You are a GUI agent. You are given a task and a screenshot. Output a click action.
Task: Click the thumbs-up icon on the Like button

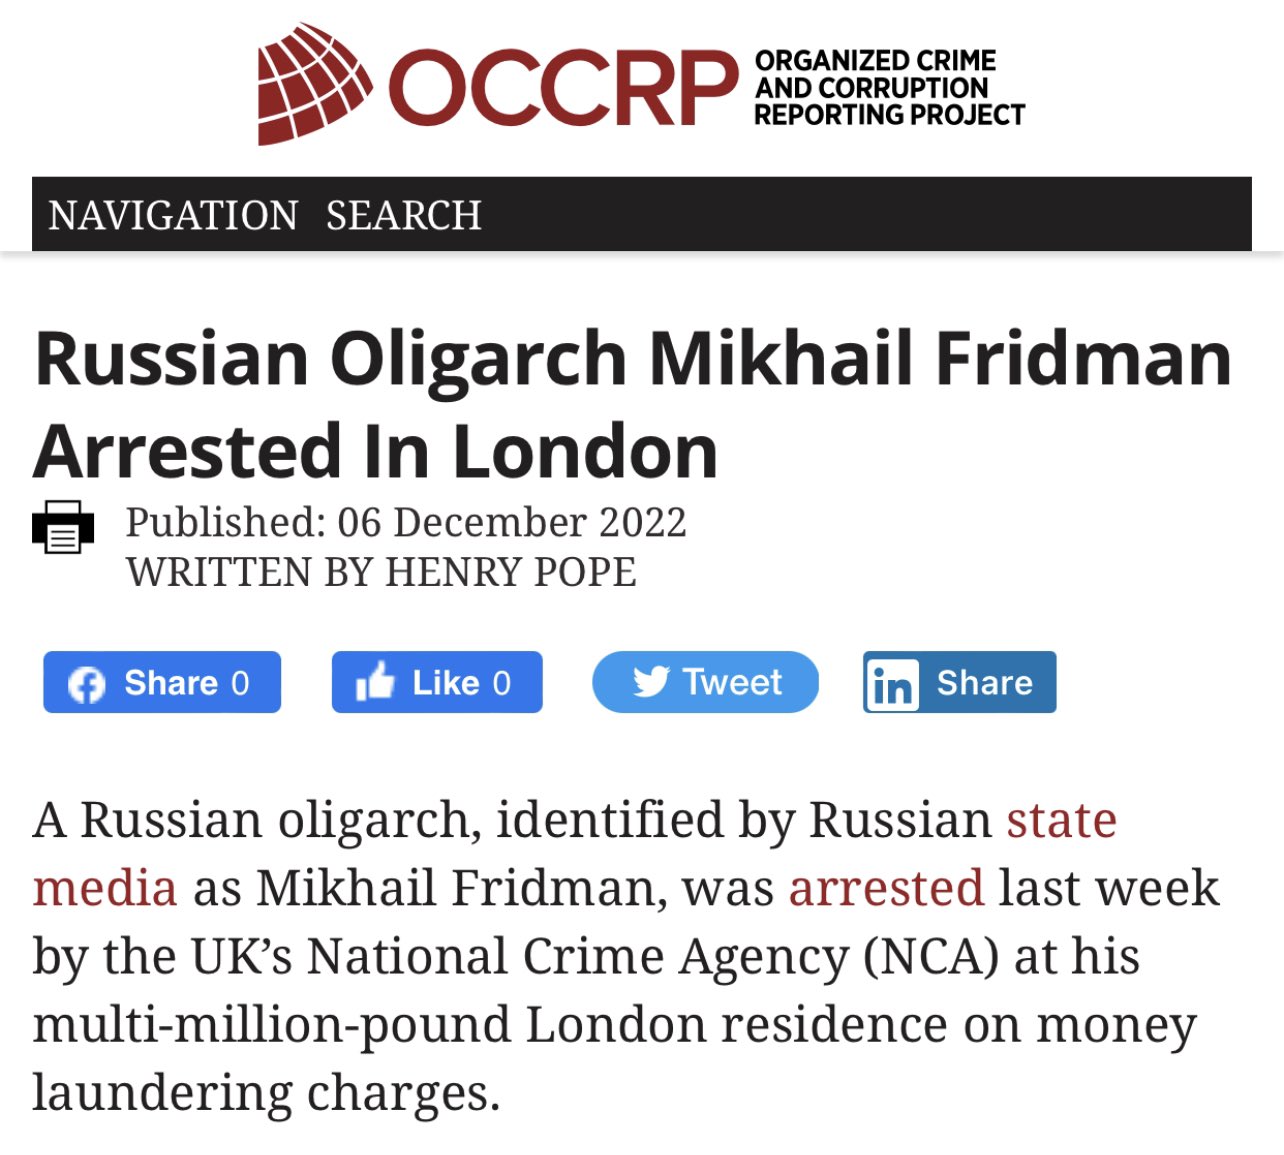[375, 681]
